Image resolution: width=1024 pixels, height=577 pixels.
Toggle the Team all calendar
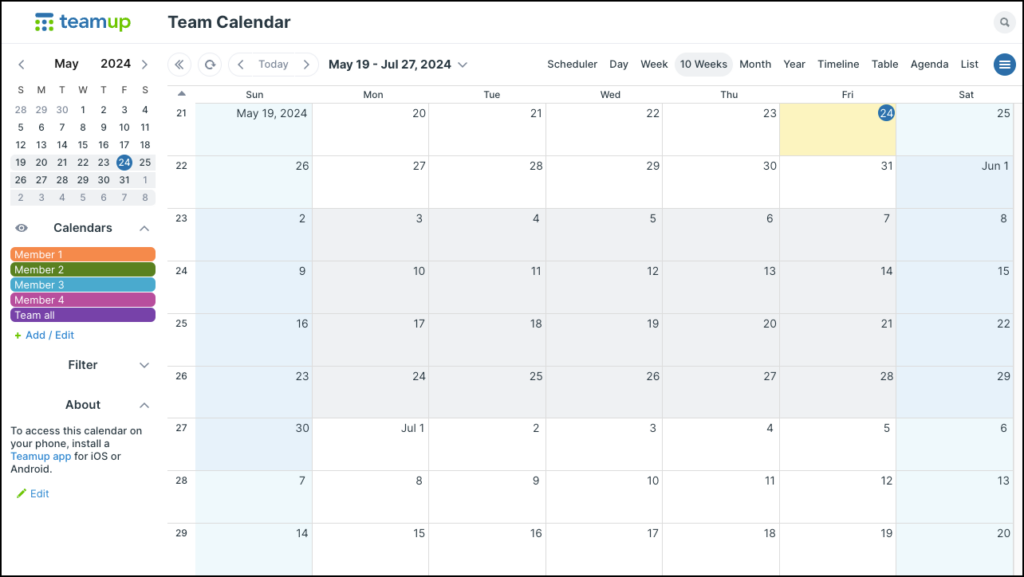[x=82, y=314]
